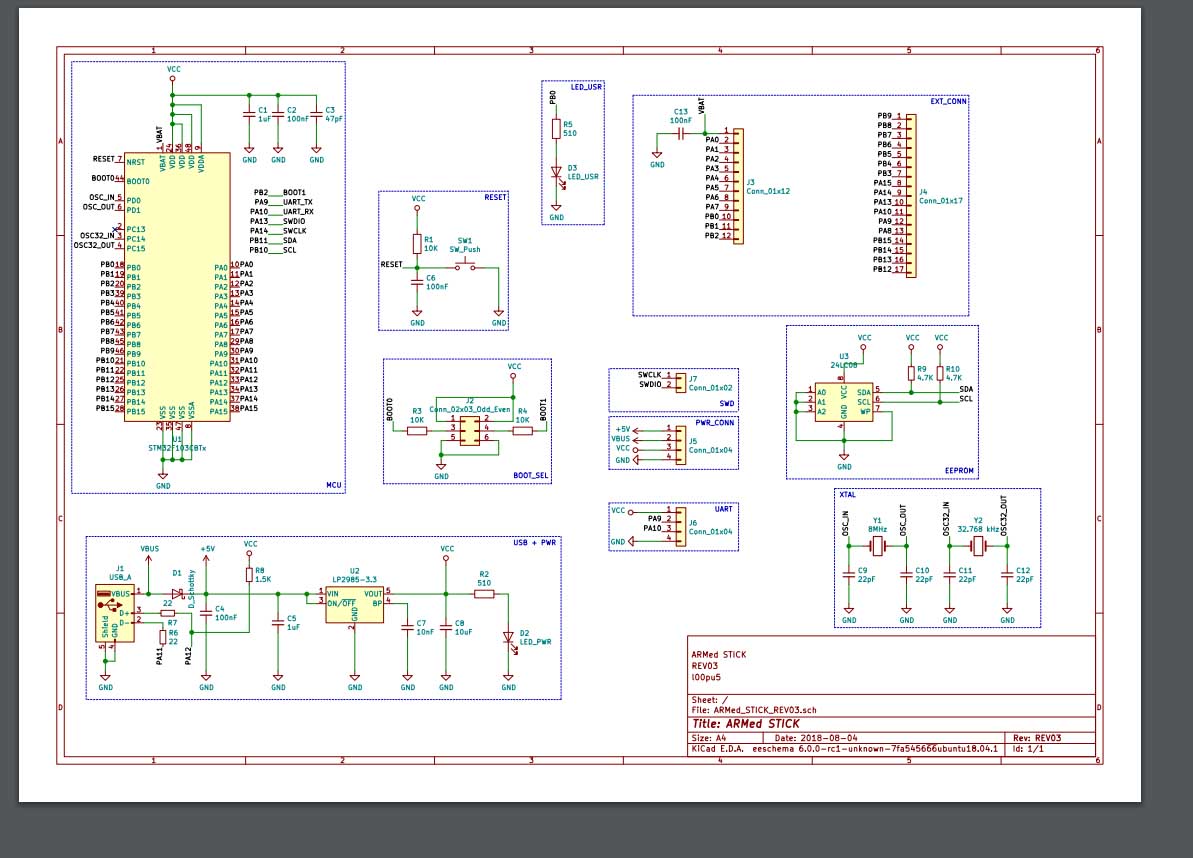Click the "USB + PWR" section label
1193x858 pixels.
tap(534, 542)
